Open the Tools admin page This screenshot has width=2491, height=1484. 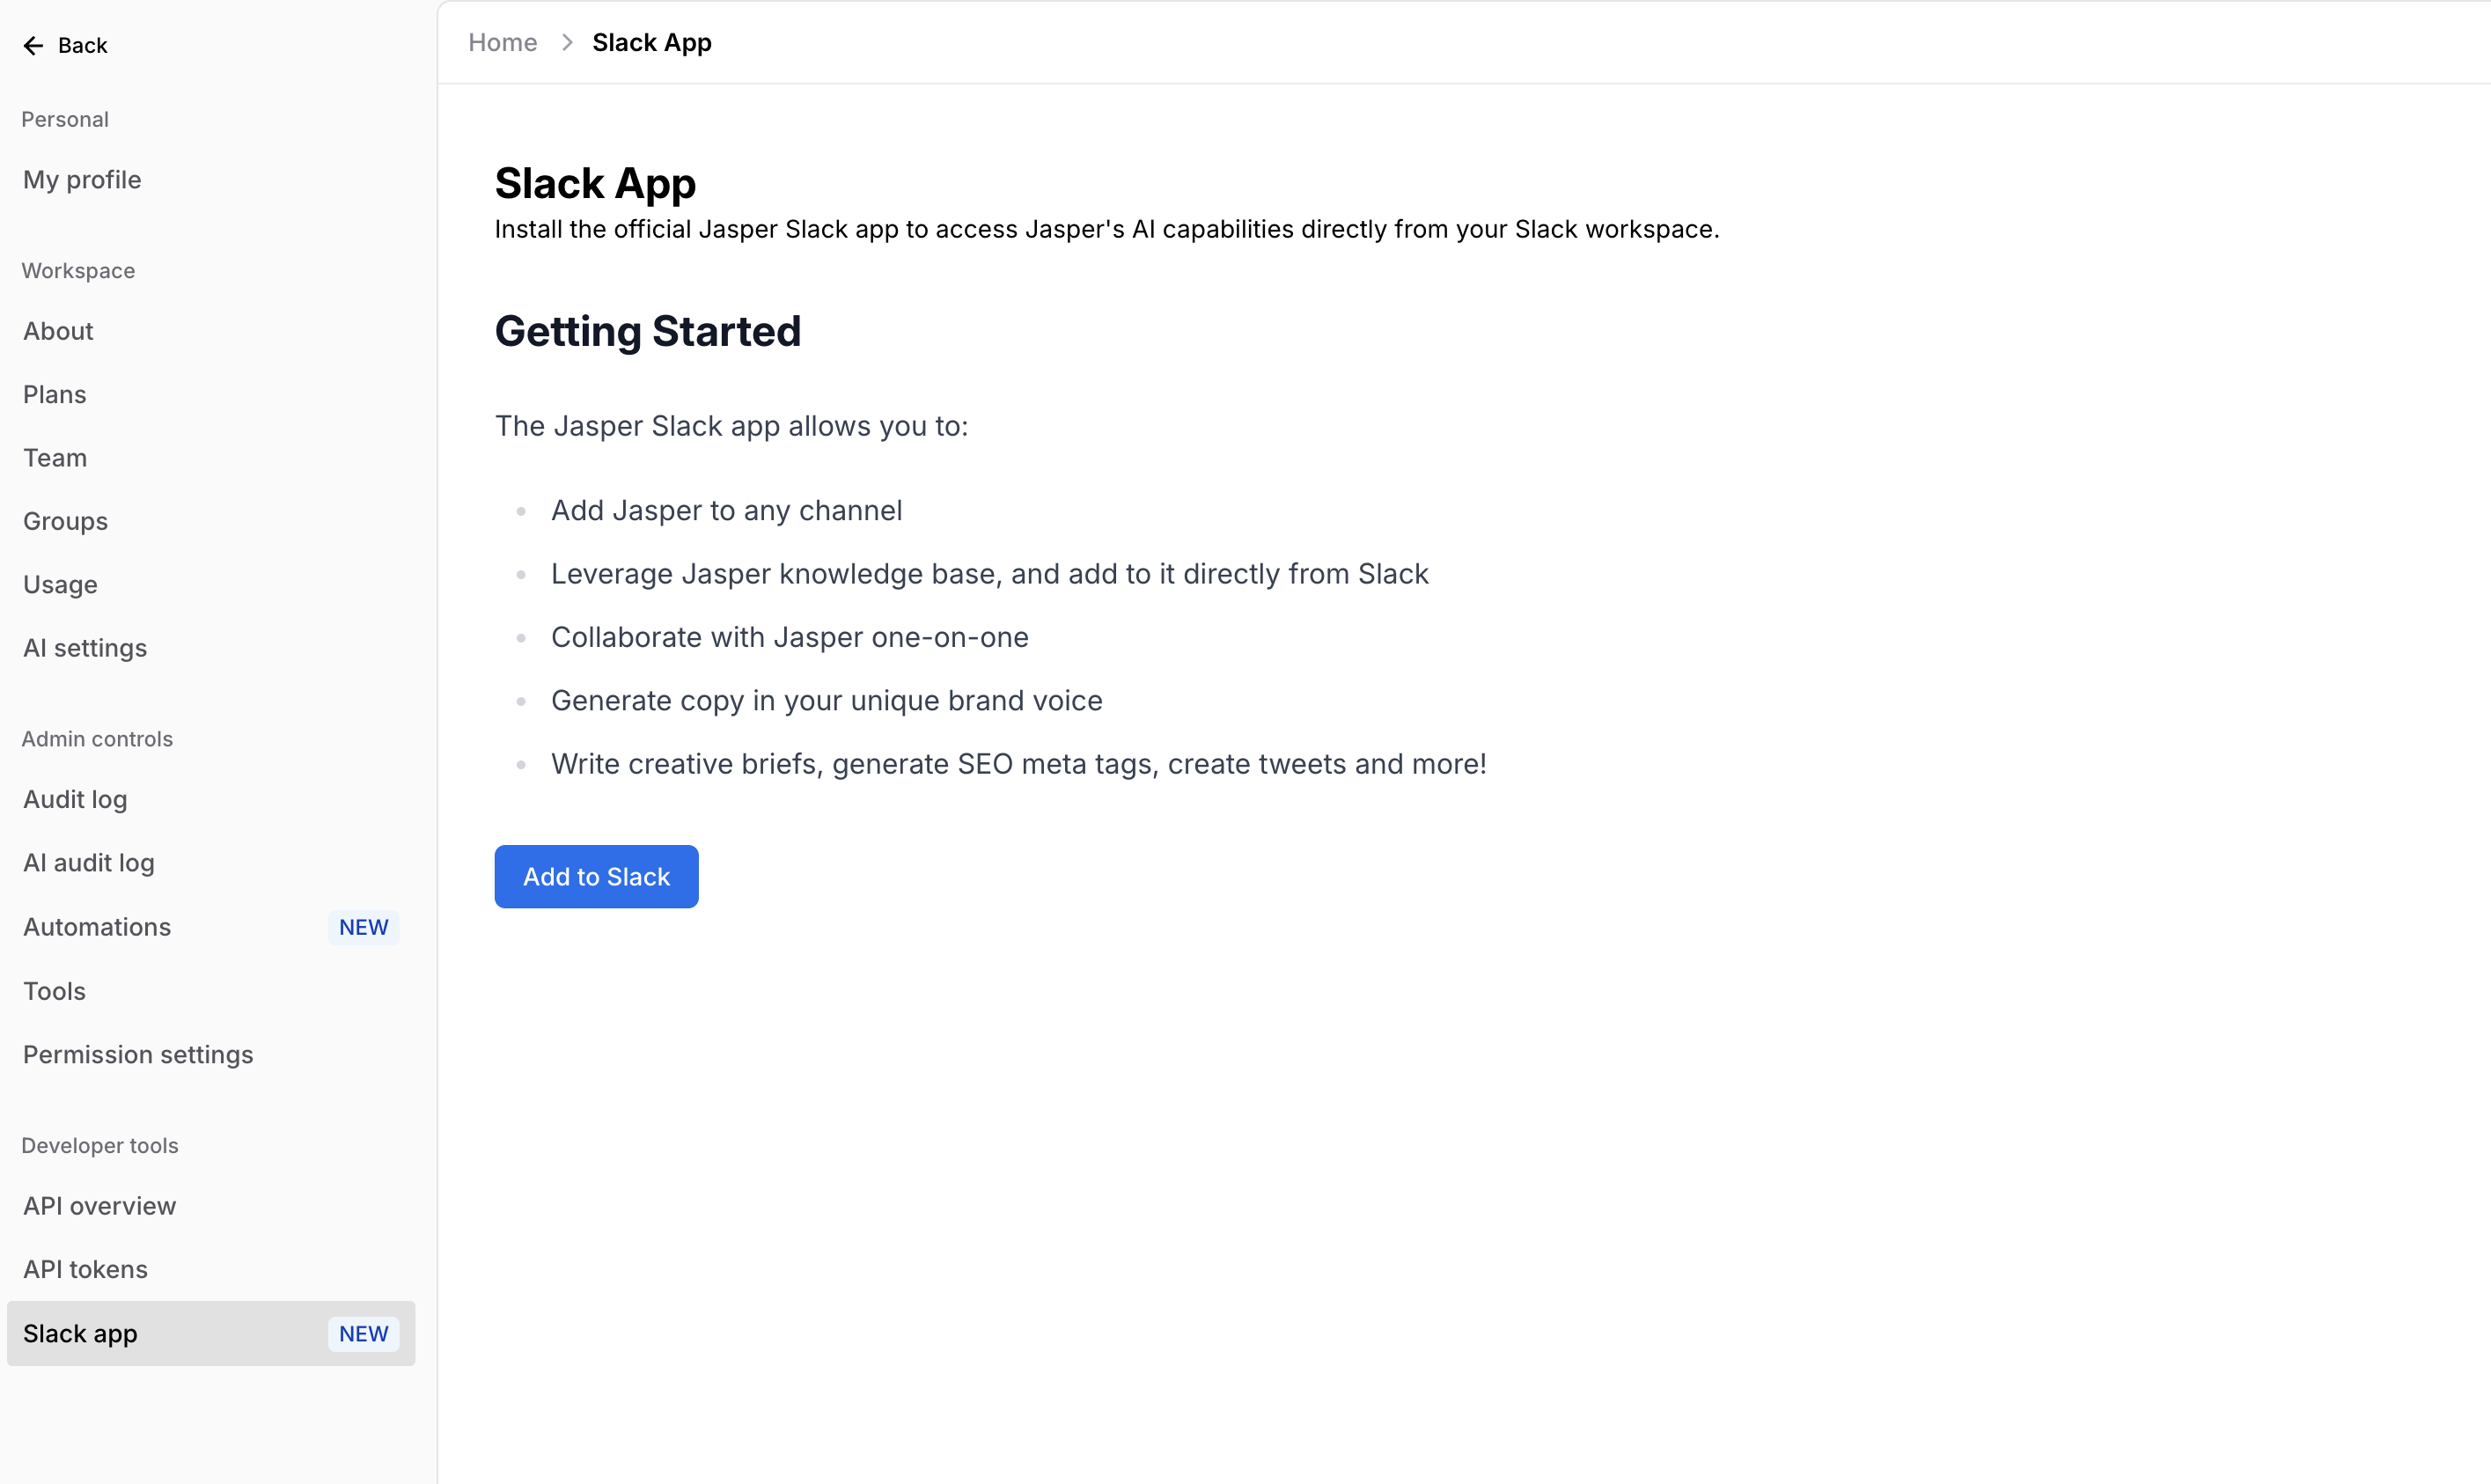pyautogui.click(x=55, y=991)
